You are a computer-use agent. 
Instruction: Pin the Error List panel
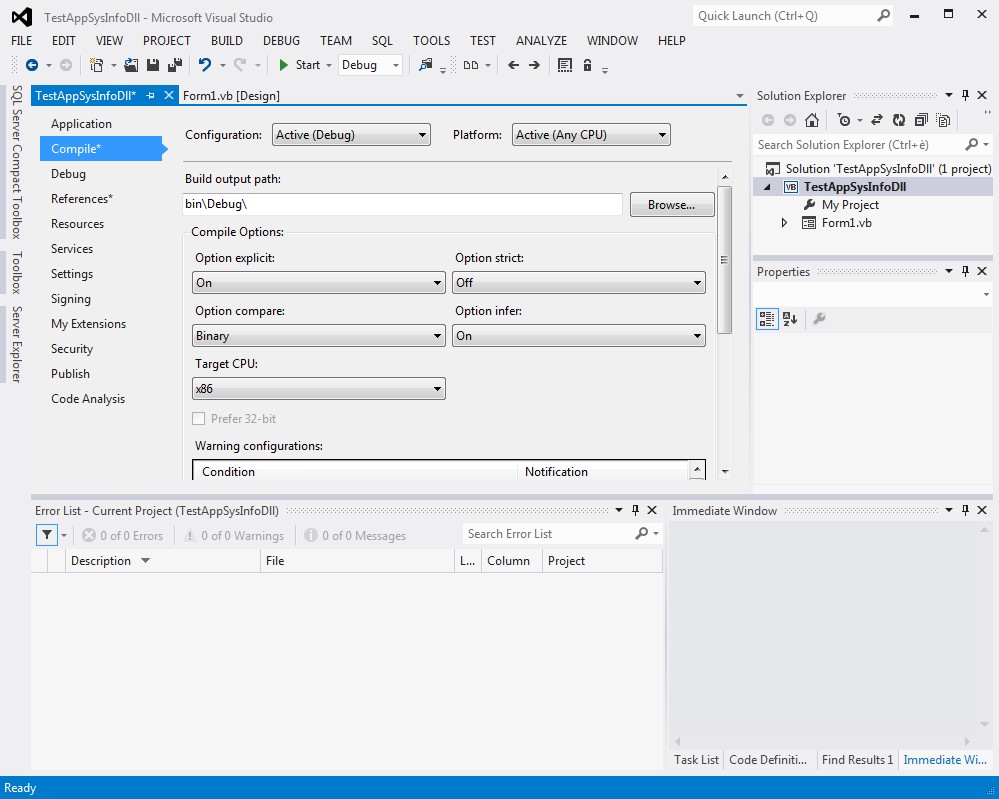pyautogui.click(x=635, y=510)
